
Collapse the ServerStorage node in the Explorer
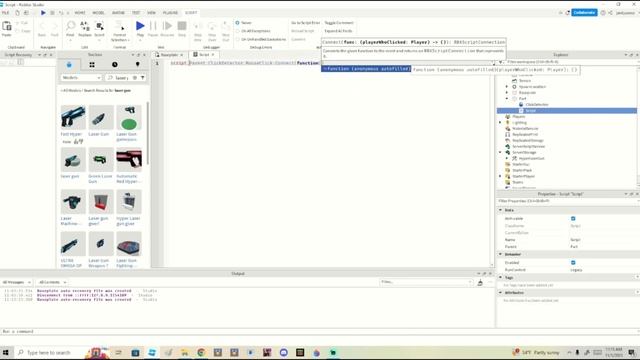coord(501,152)
